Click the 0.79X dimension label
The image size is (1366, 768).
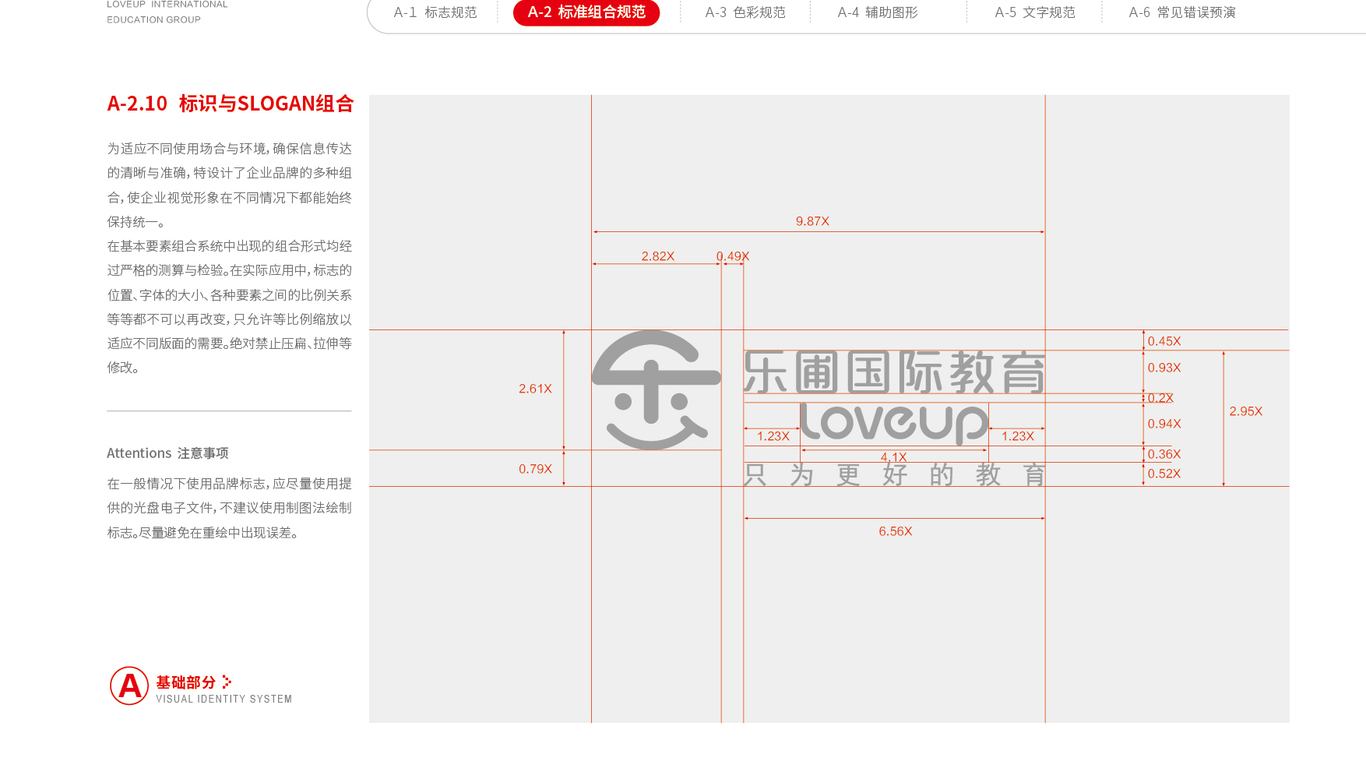535,468
